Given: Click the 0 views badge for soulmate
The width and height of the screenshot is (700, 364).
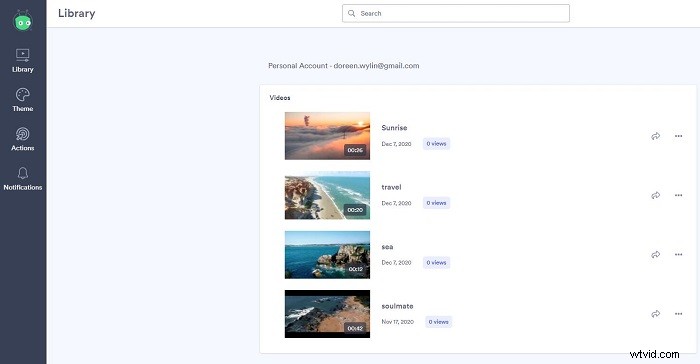Looking at the screenshot, I should coord(438,322).
